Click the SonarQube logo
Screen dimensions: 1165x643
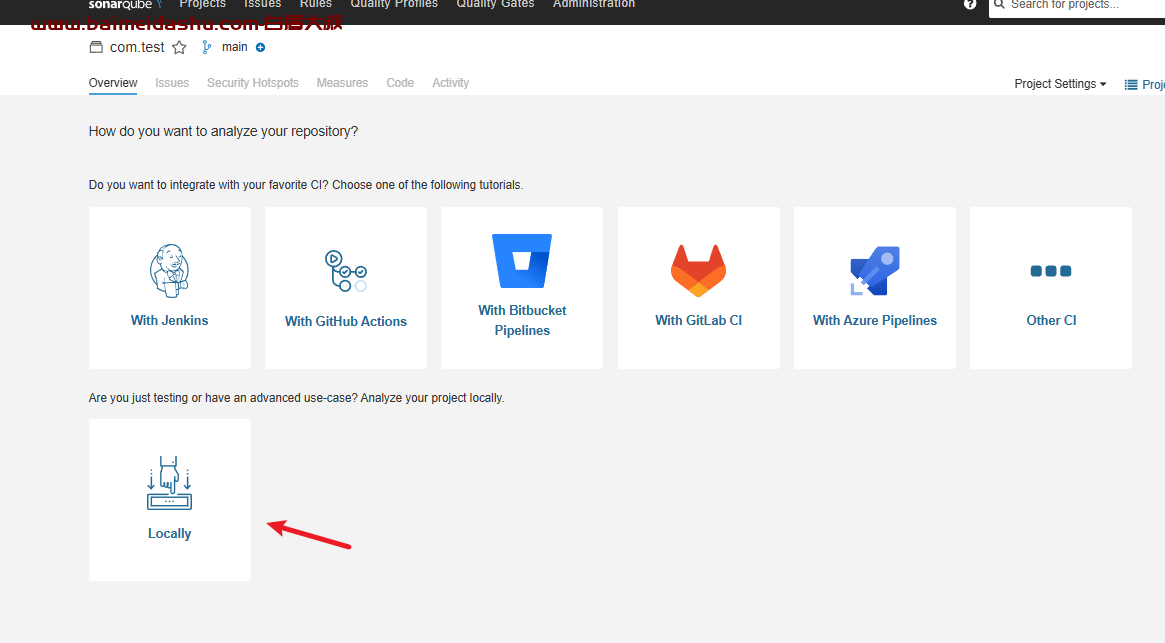(125, 4)
